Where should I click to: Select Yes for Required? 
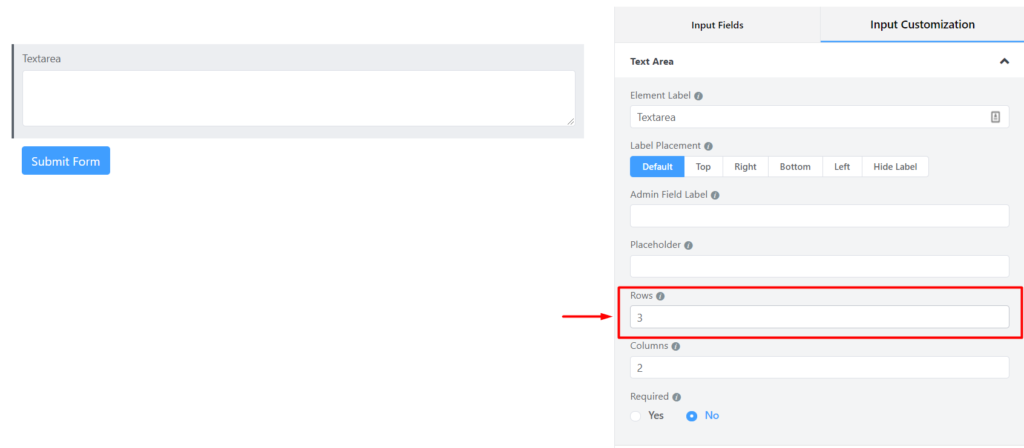click(x=636, y=415)
